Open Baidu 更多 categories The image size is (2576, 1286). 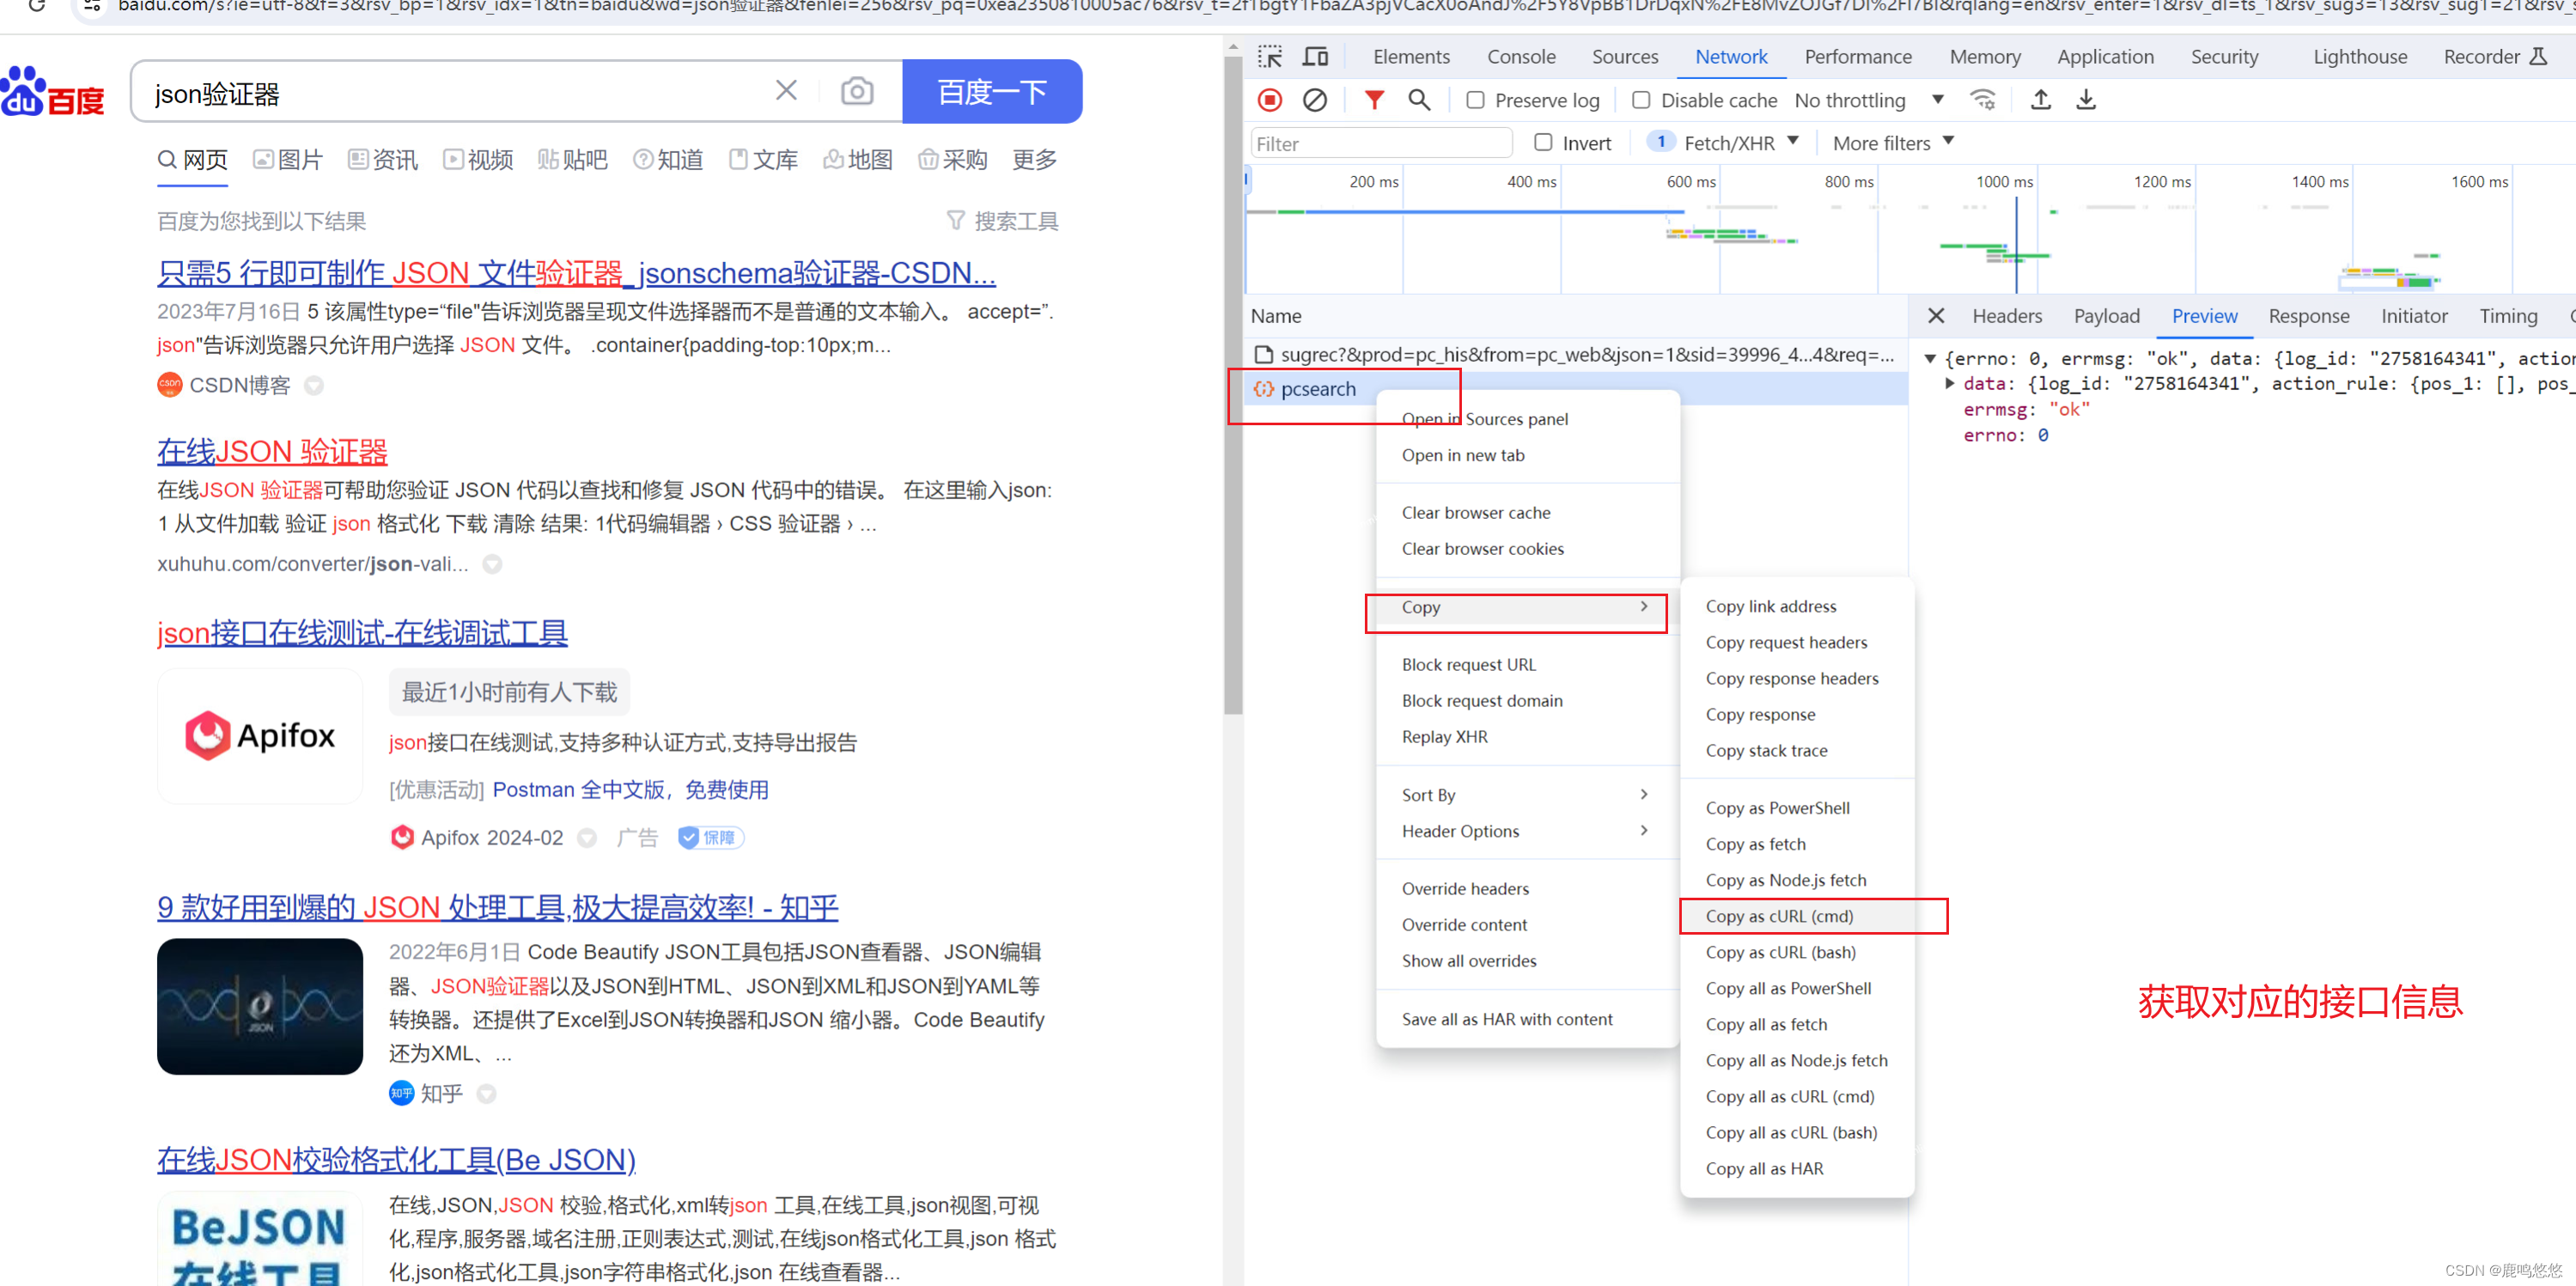click(x=1034, y=160)
